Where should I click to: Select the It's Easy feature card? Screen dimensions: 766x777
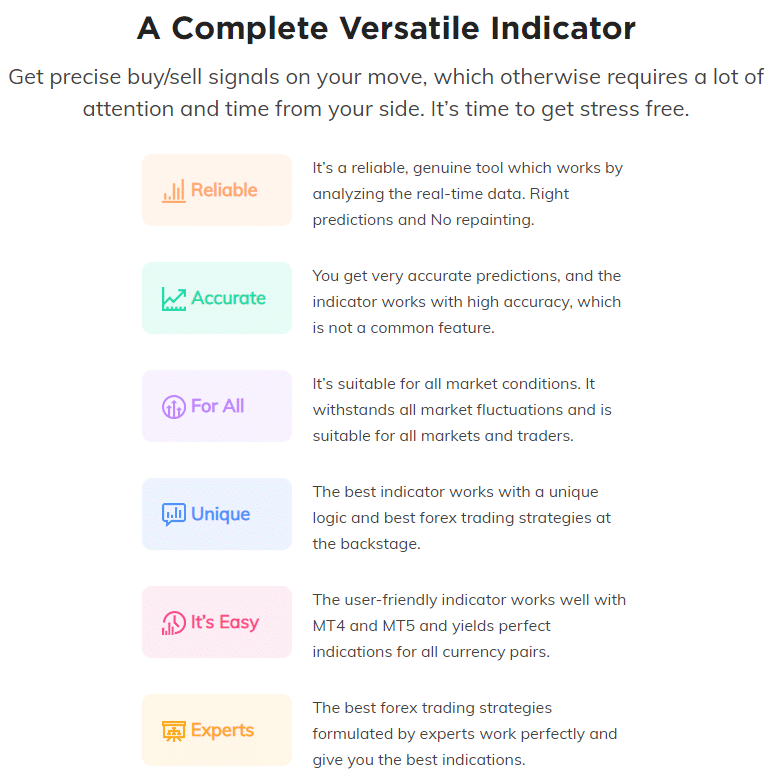tap(217, 622)
